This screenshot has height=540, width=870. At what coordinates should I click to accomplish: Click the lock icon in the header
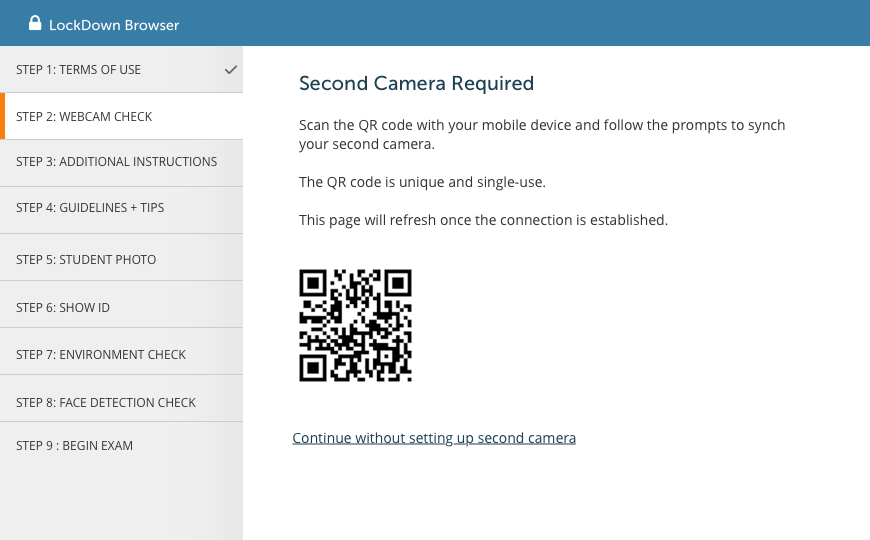pyautogui.click(x=35, y=23)
